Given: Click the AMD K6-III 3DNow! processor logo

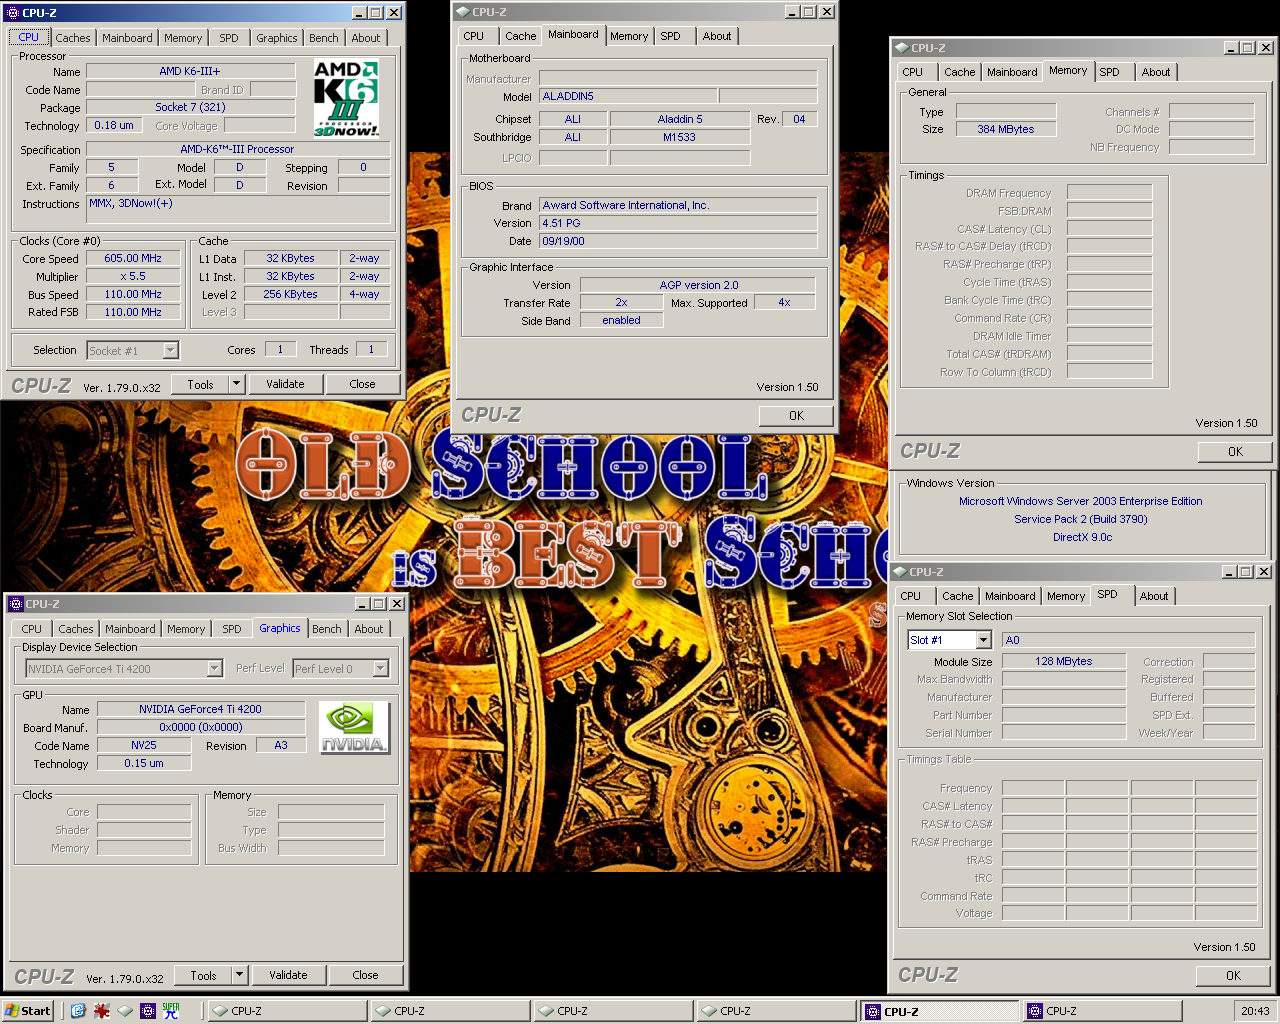Looking at the screenshot, I should (346, 98).
